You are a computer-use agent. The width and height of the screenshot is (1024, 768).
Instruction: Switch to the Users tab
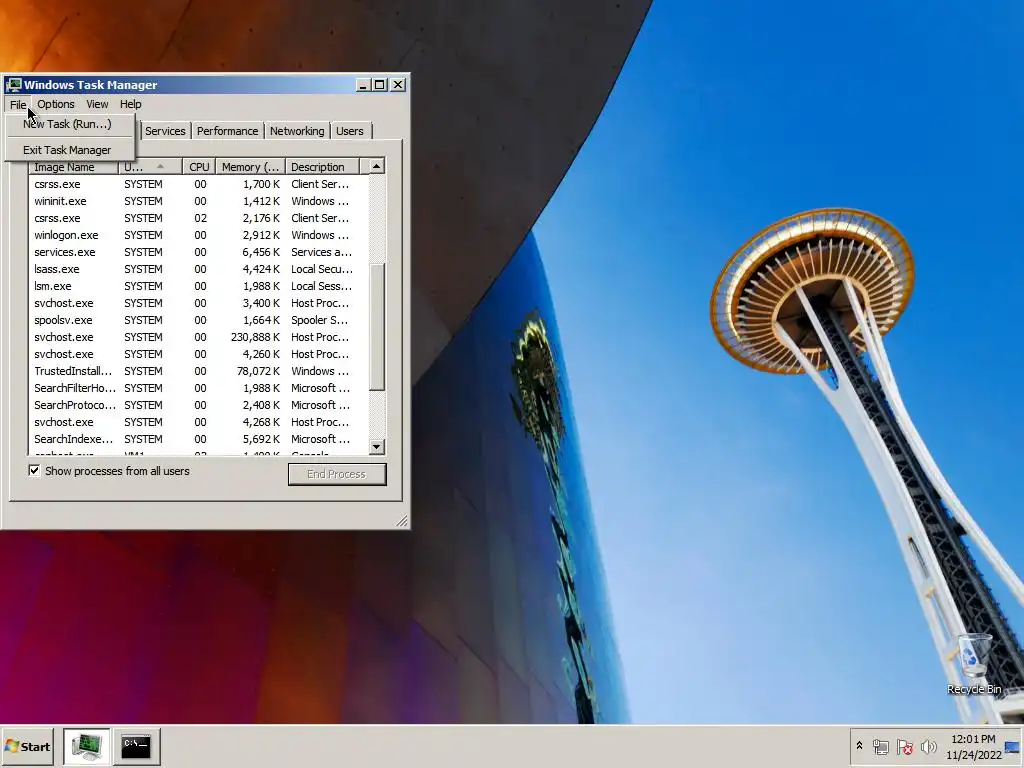click(x=350, y=131)
